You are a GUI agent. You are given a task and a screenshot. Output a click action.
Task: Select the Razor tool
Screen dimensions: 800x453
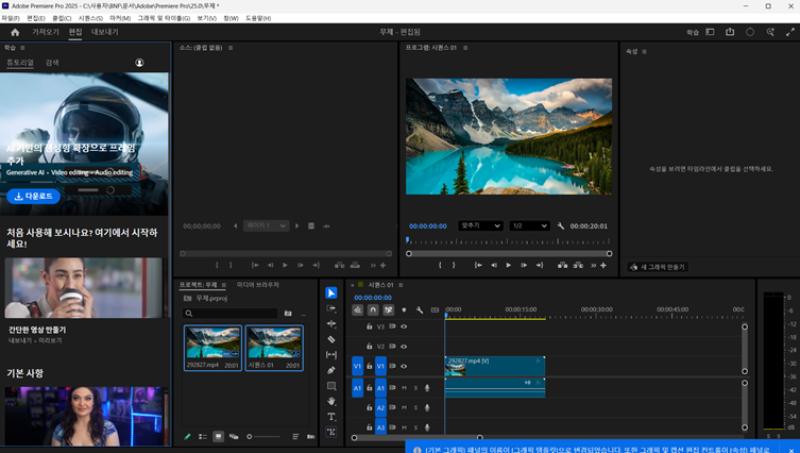pyautogui.click(x=331, y=339)
